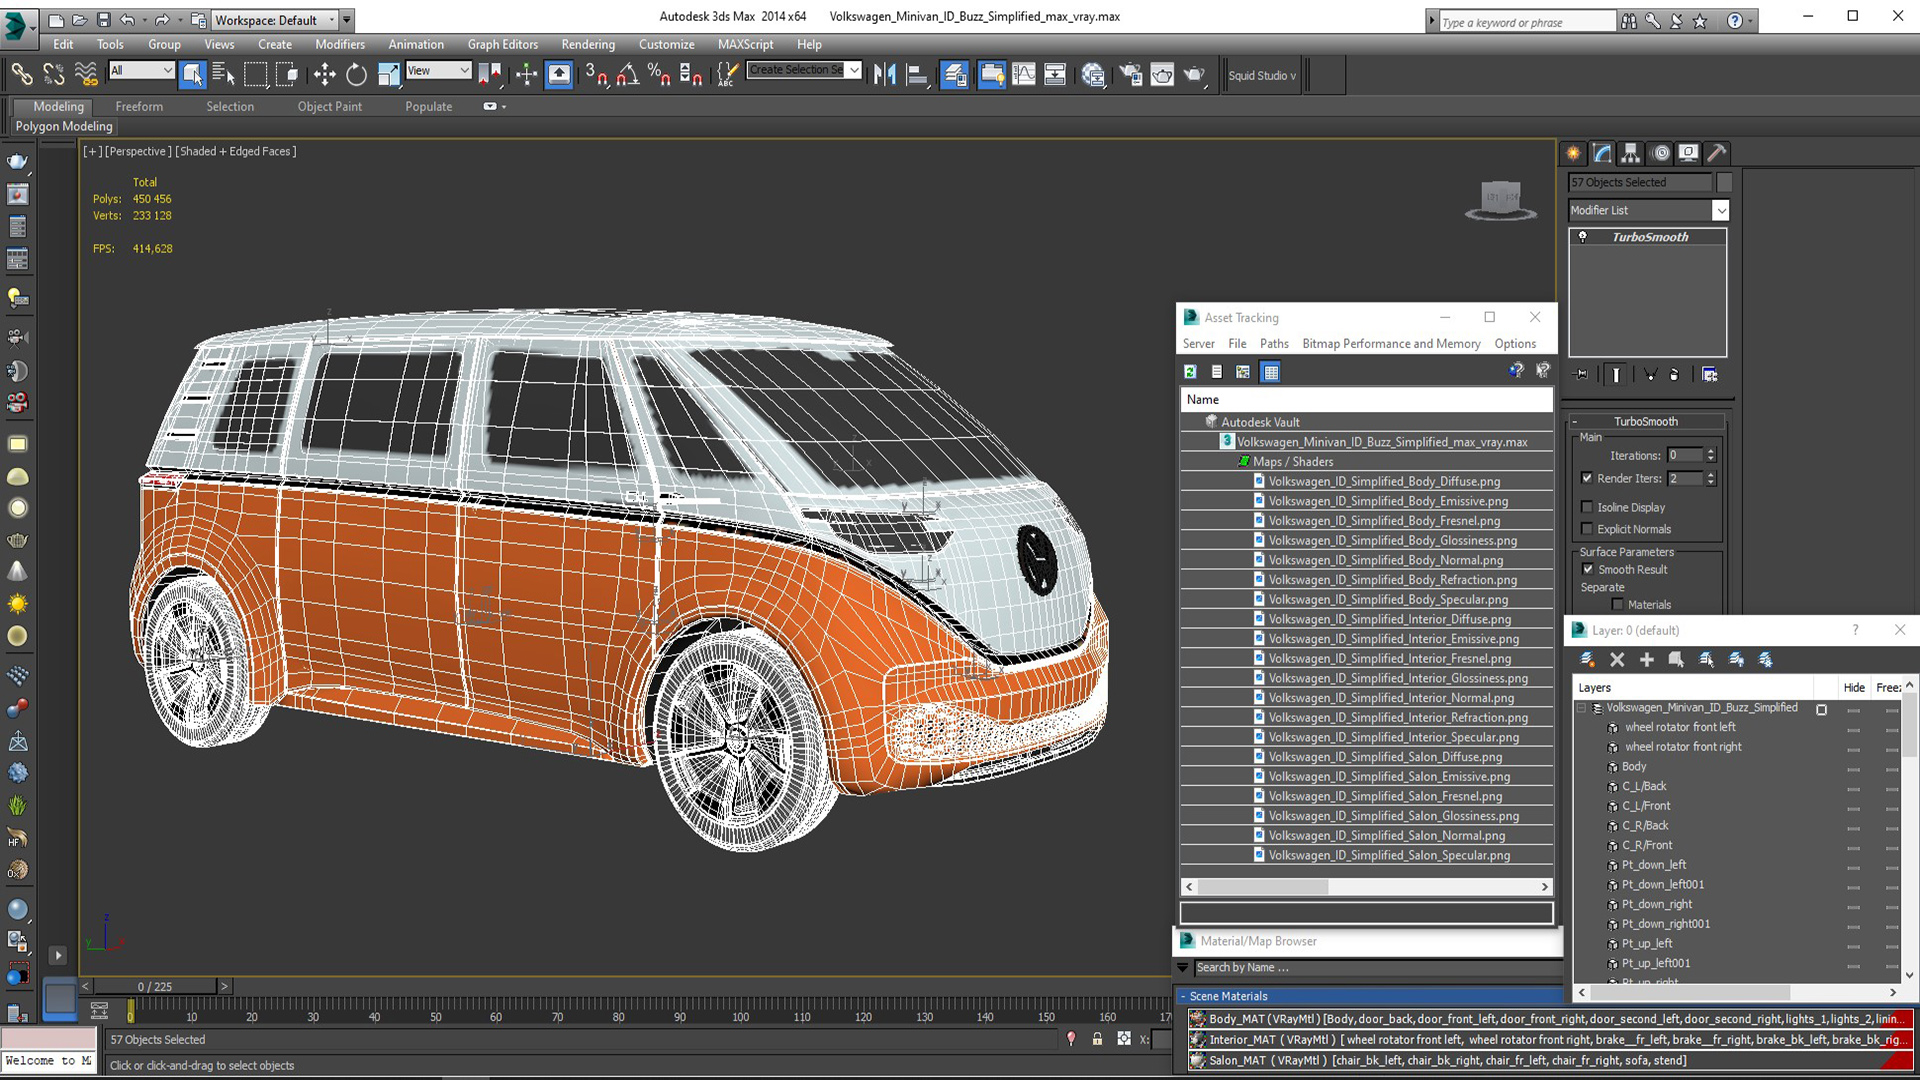1920x1080 pixels.
Task: Choose the Select and Move tool
Action: point(324,74)
